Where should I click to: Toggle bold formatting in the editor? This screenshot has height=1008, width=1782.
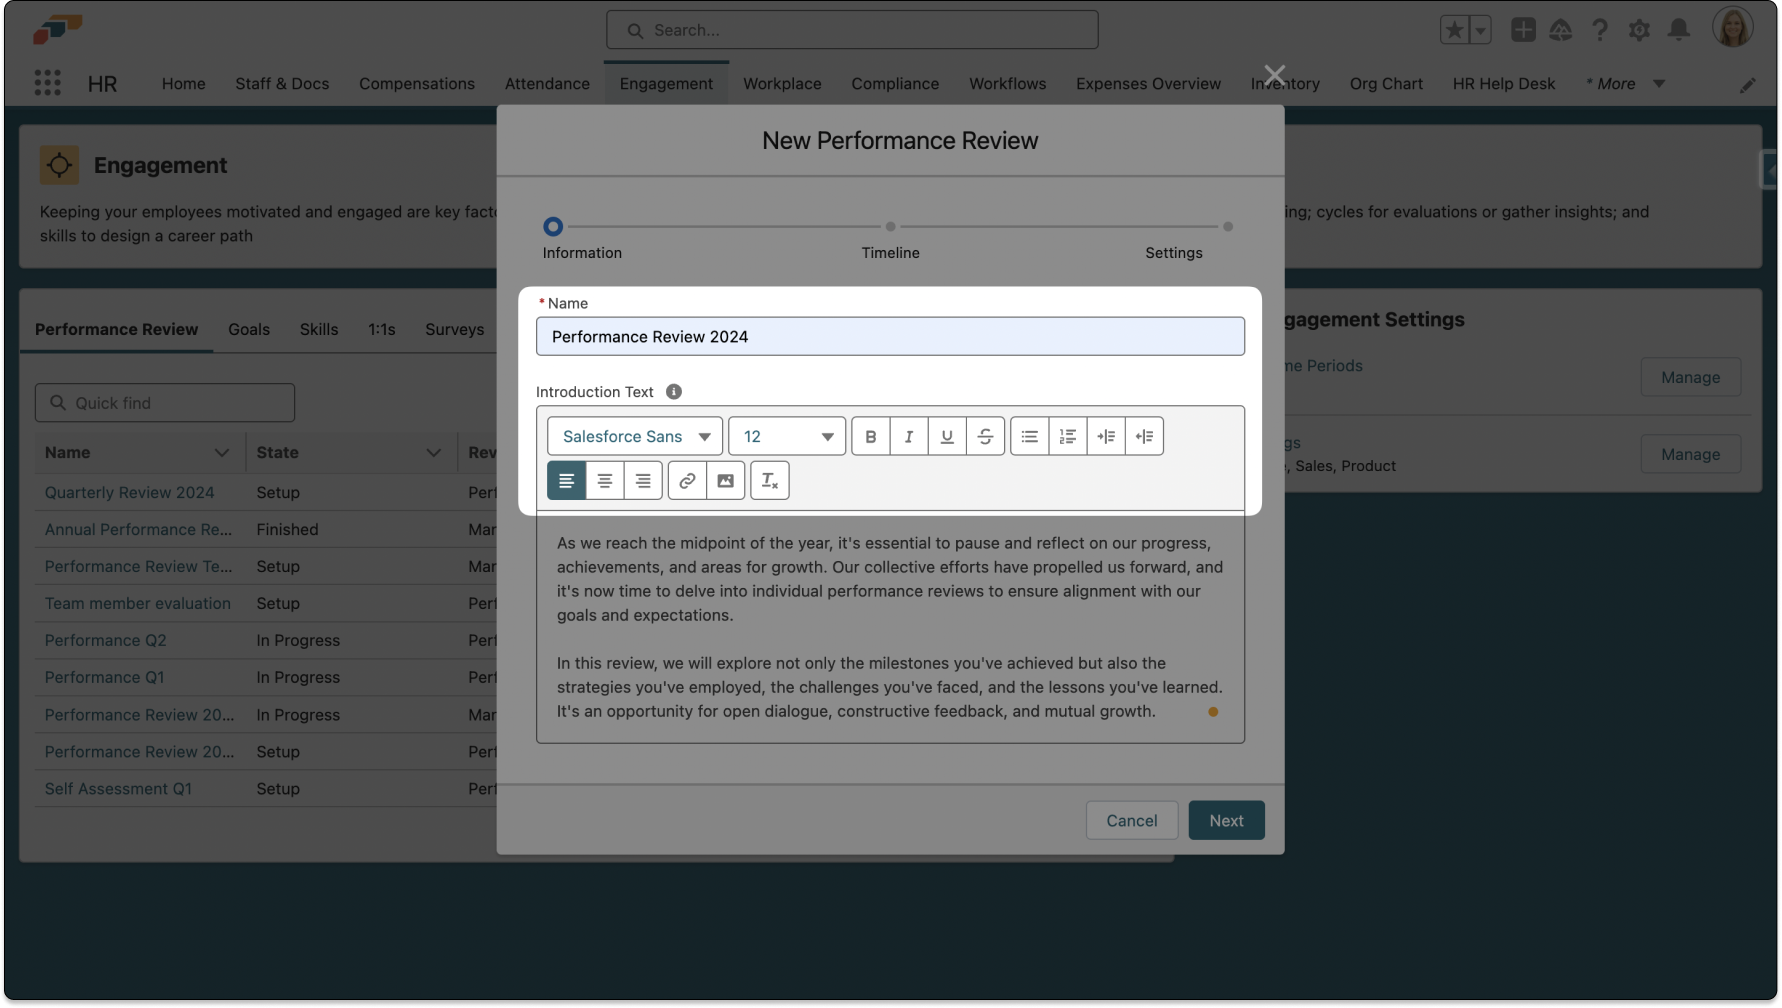870,436
